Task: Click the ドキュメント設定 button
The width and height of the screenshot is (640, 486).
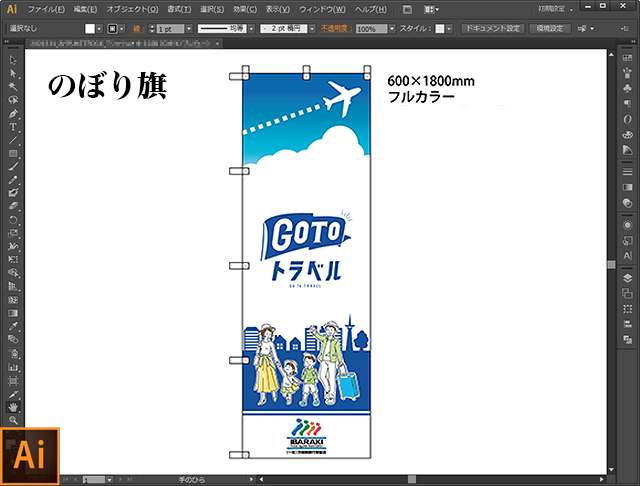Action: coord(493,29)
